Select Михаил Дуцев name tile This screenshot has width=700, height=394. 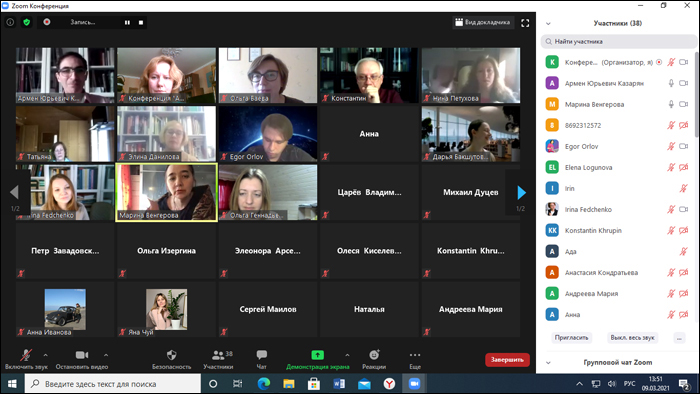[471, 192]
